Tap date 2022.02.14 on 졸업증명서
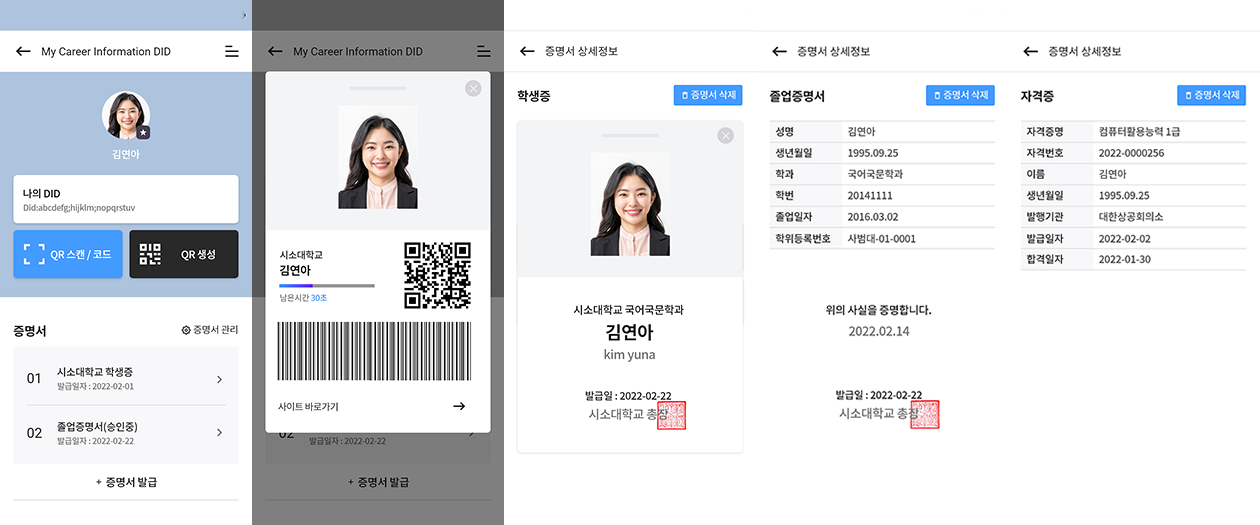 880,331
